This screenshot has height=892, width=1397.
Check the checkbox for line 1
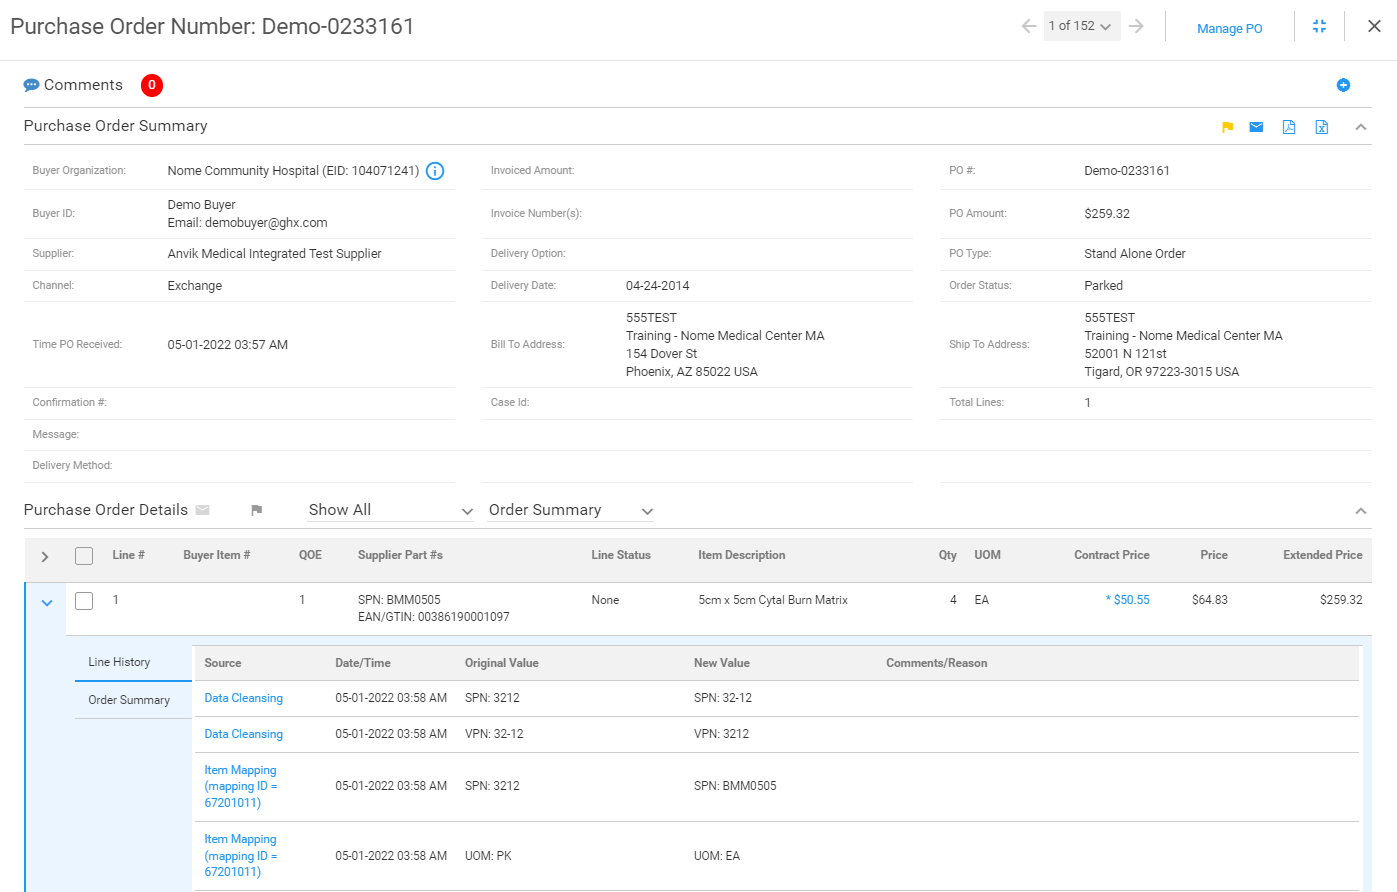tap(84, 601)
